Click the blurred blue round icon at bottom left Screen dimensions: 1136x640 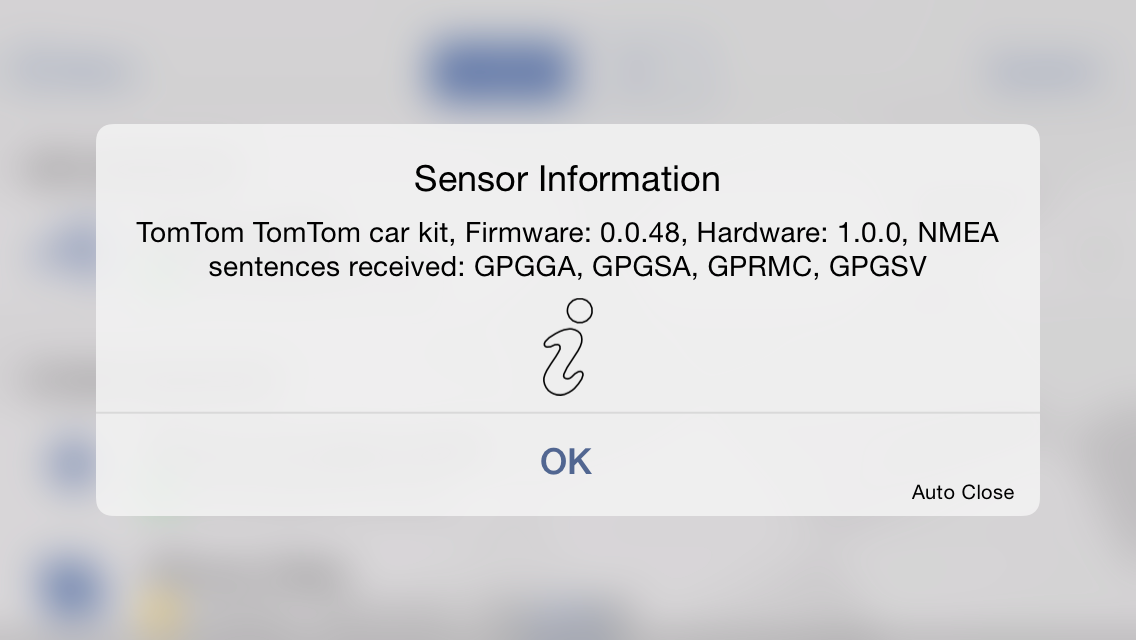[x=72, y=589]
